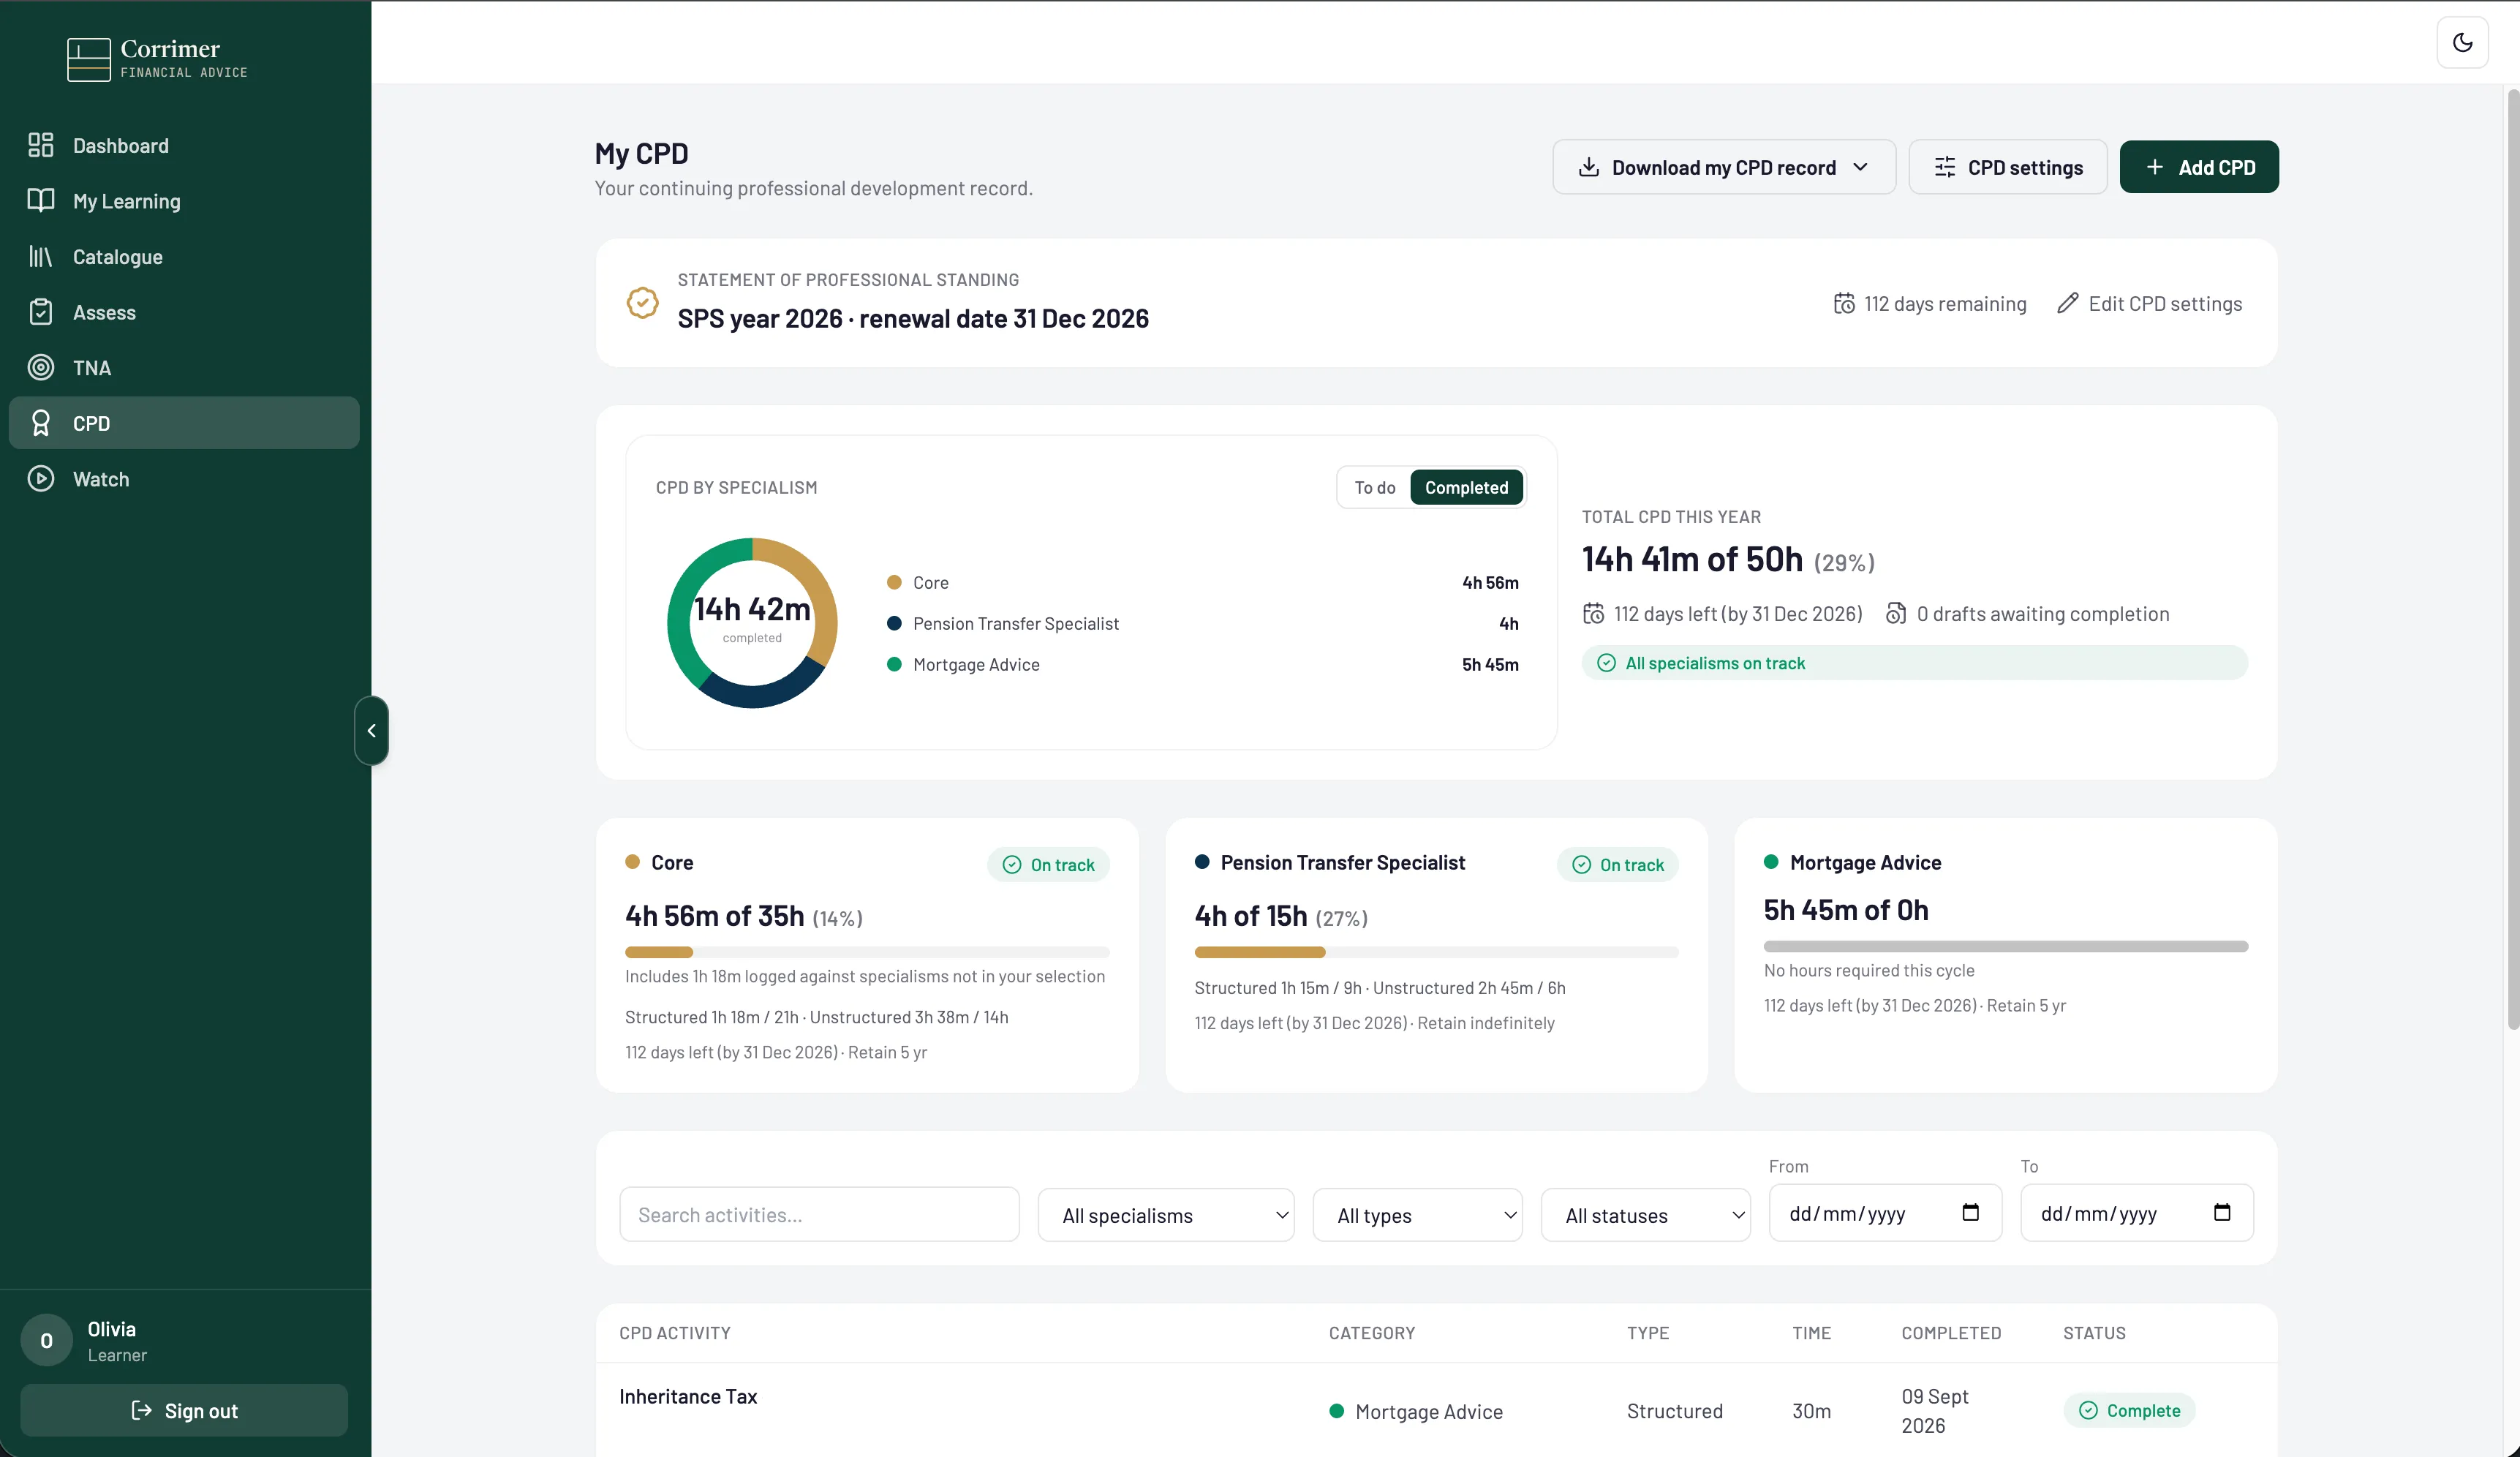Select Pension Transfer Specialist legend entry

tap(1202, 623)
